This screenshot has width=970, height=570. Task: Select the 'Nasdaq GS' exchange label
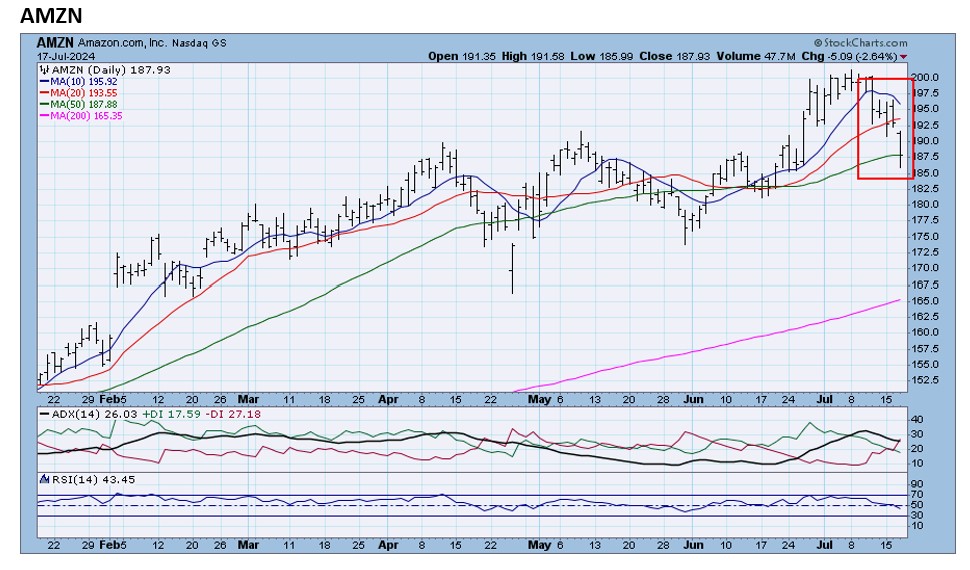(199, 43)
